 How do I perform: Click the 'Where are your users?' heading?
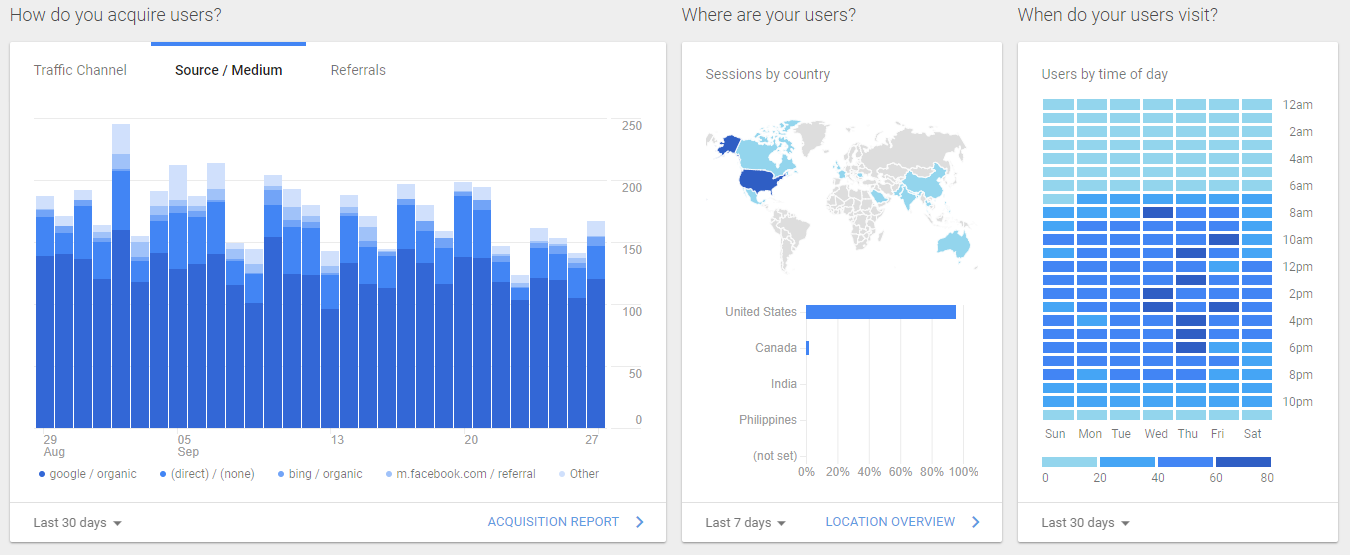[768, 15]
